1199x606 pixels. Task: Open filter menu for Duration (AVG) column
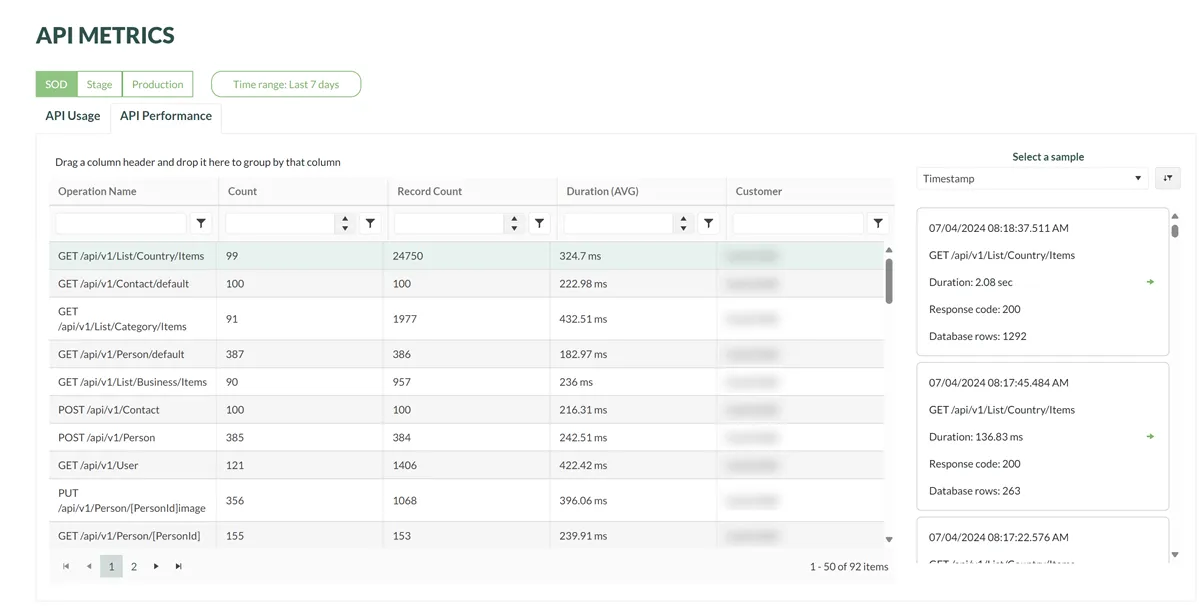708,223
